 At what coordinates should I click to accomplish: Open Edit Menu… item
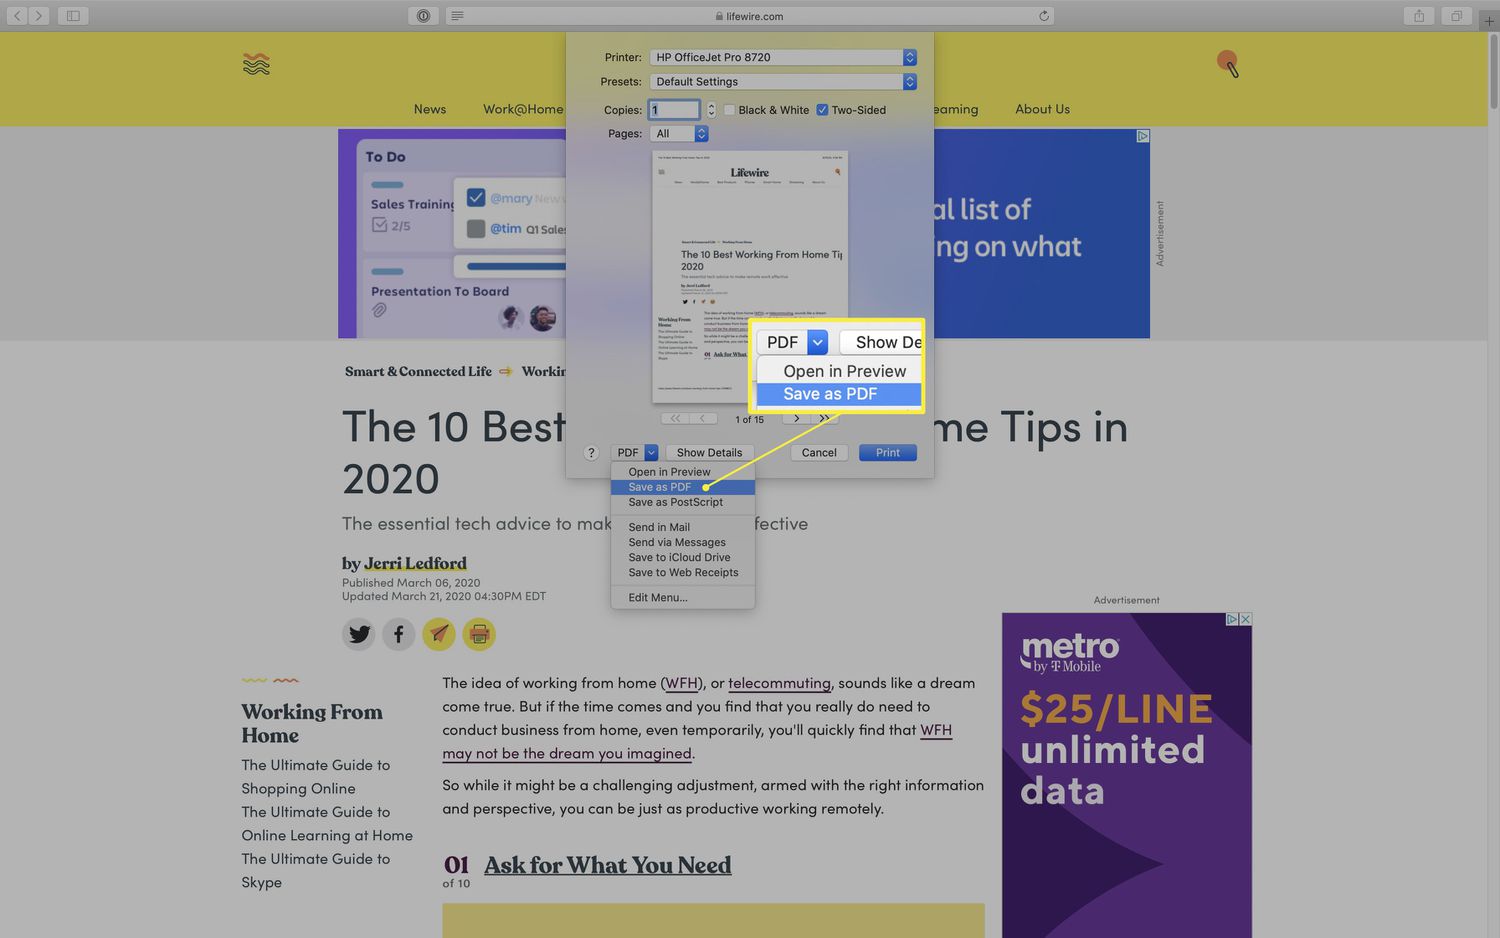coord(683,597)
